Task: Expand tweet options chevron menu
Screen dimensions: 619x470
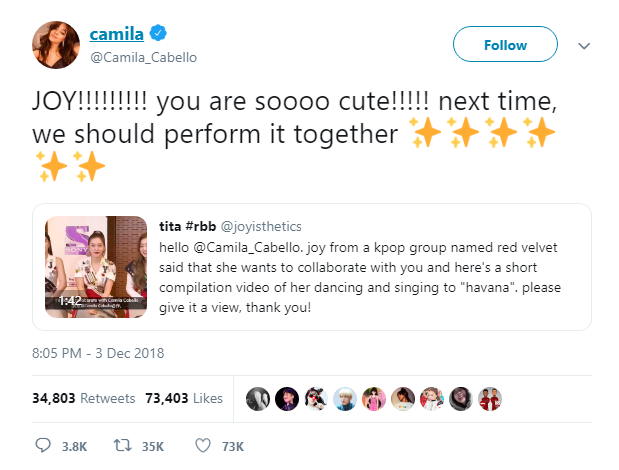Action: point(585,45)
